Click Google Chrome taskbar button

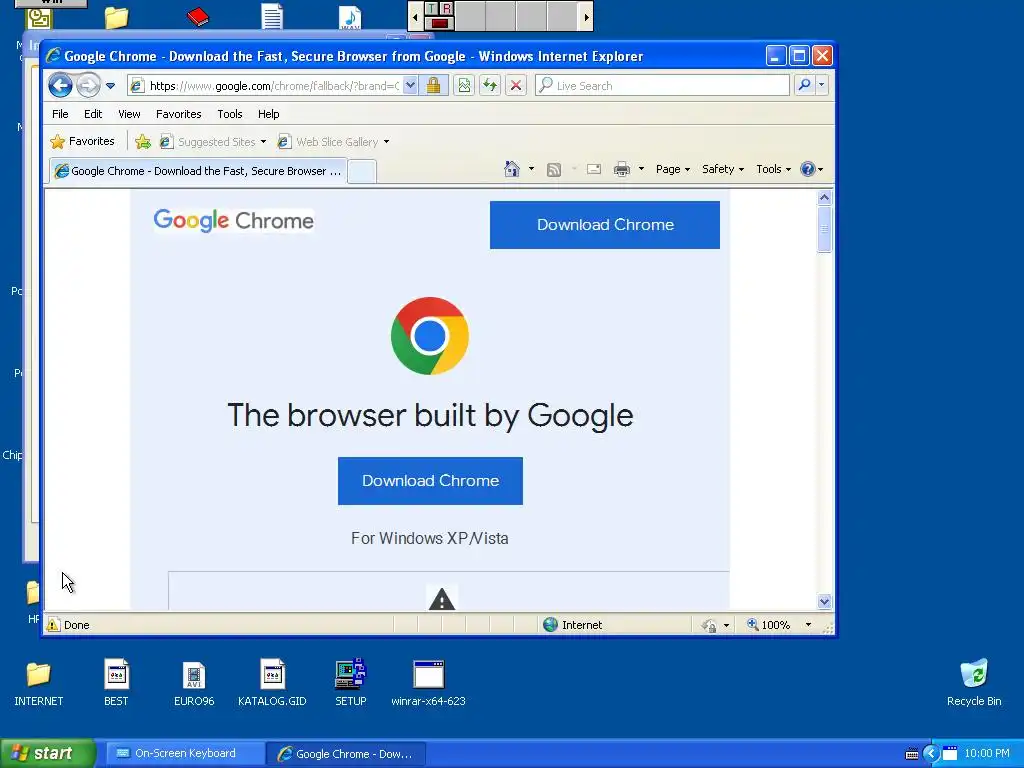click(346, 754)
